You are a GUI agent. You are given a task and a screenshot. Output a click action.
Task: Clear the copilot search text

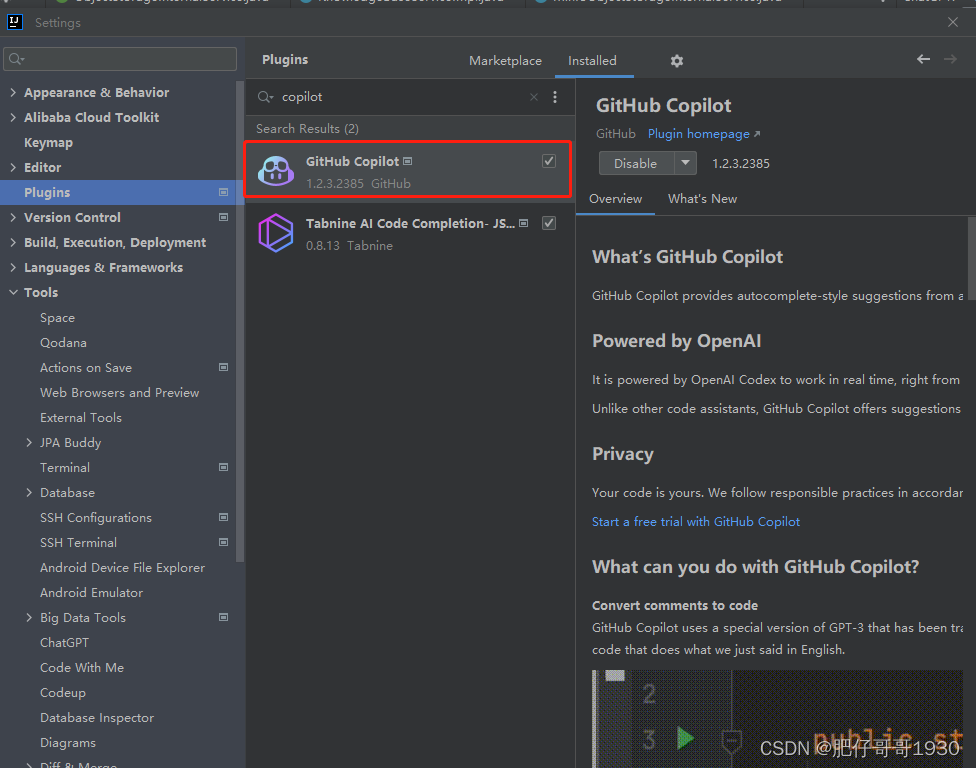(533, 97)
